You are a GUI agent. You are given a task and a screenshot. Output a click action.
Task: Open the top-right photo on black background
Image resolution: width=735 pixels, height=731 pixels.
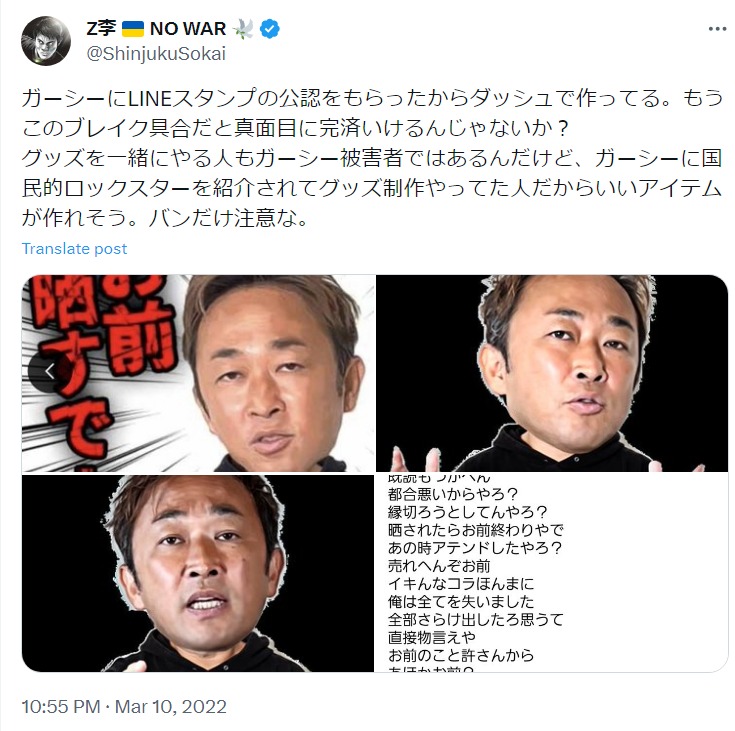[x=552, y=373]
